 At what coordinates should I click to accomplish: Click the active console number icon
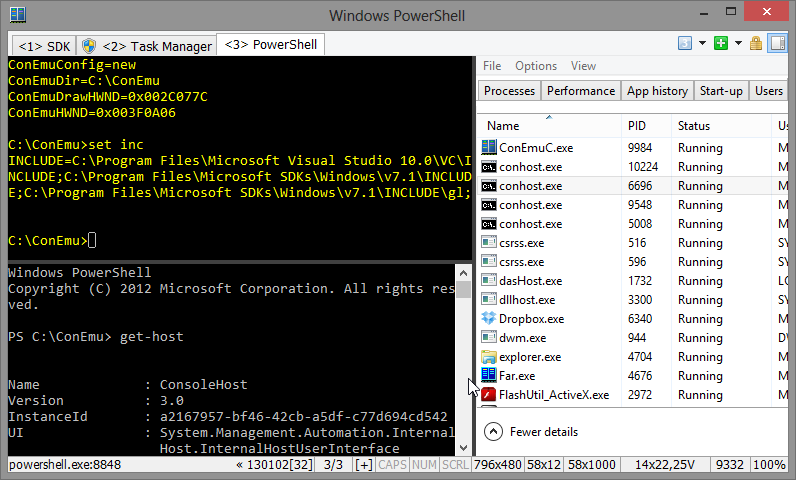click(x=685, y=43)
